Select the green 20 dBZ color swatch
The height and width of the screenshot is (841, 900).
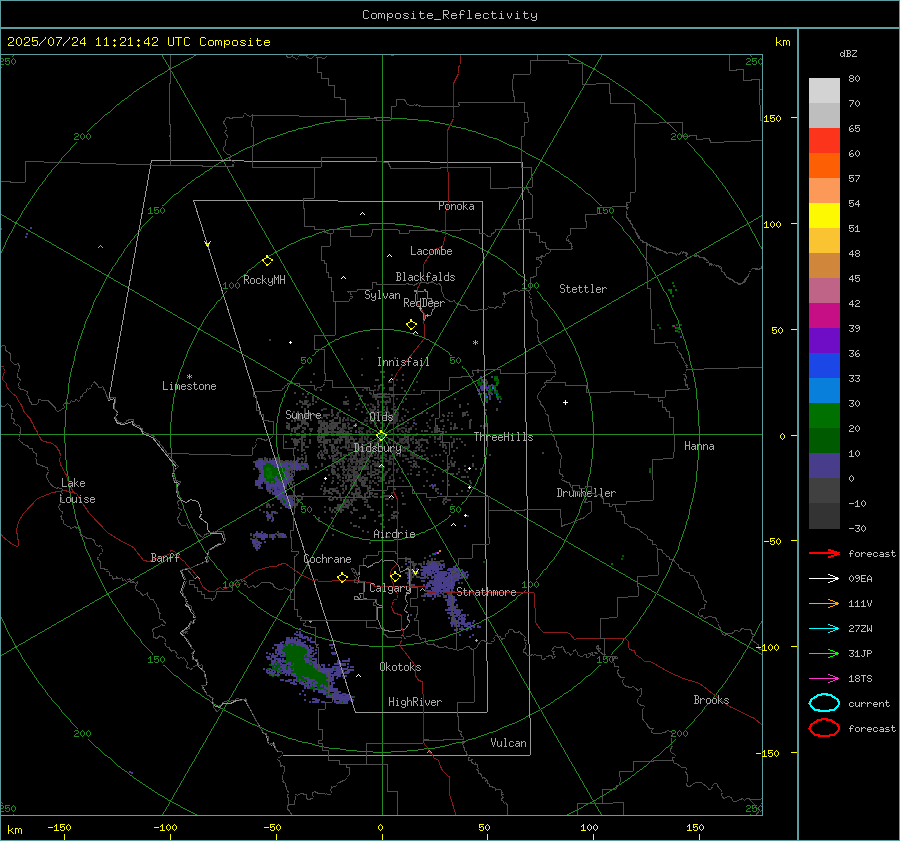(x=824, y=416)
